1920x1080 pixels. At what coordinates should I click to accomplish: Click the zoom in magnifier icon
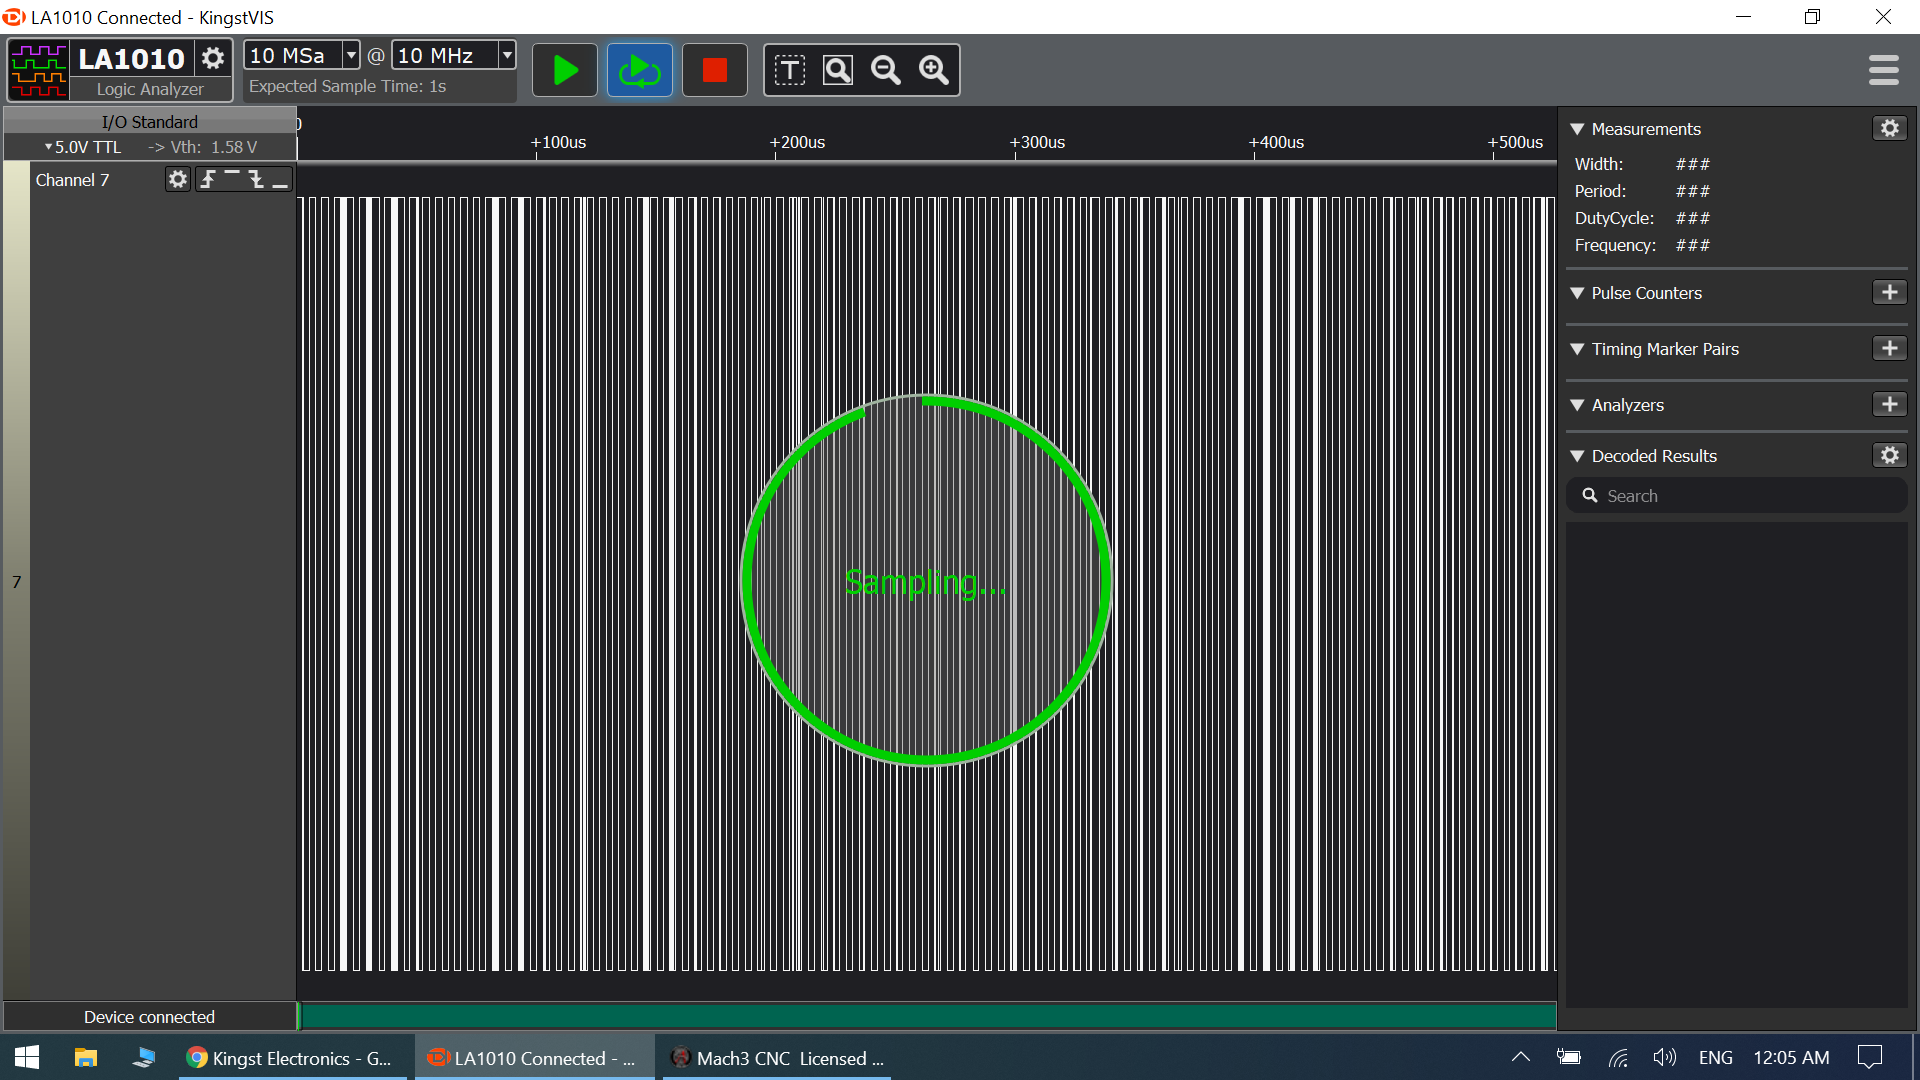point(934,70)
